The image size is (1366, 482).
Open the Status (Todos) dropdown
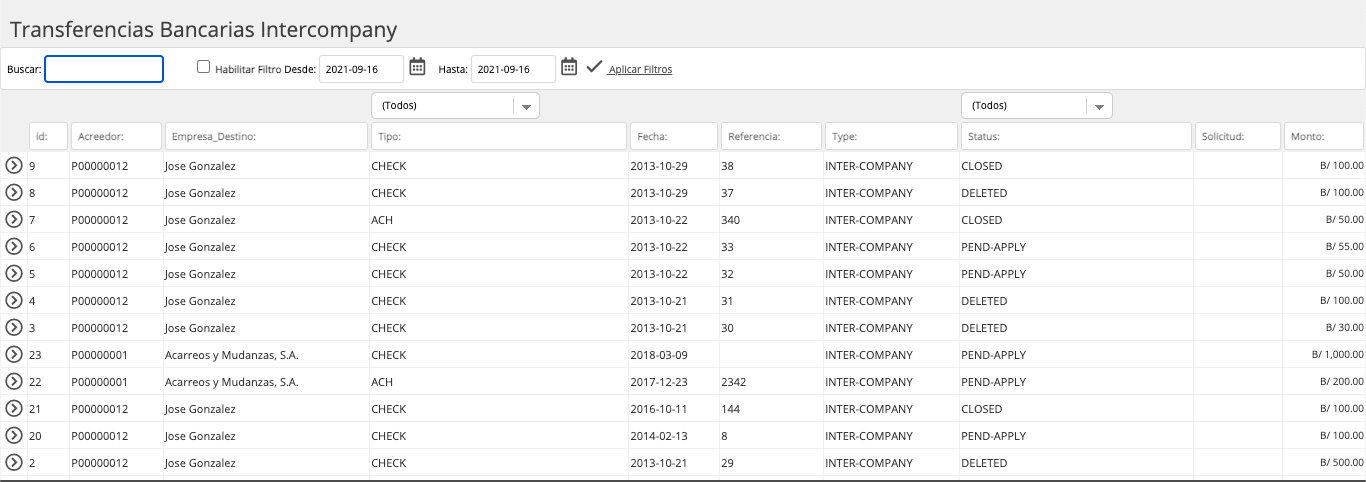click(1036, 105)
